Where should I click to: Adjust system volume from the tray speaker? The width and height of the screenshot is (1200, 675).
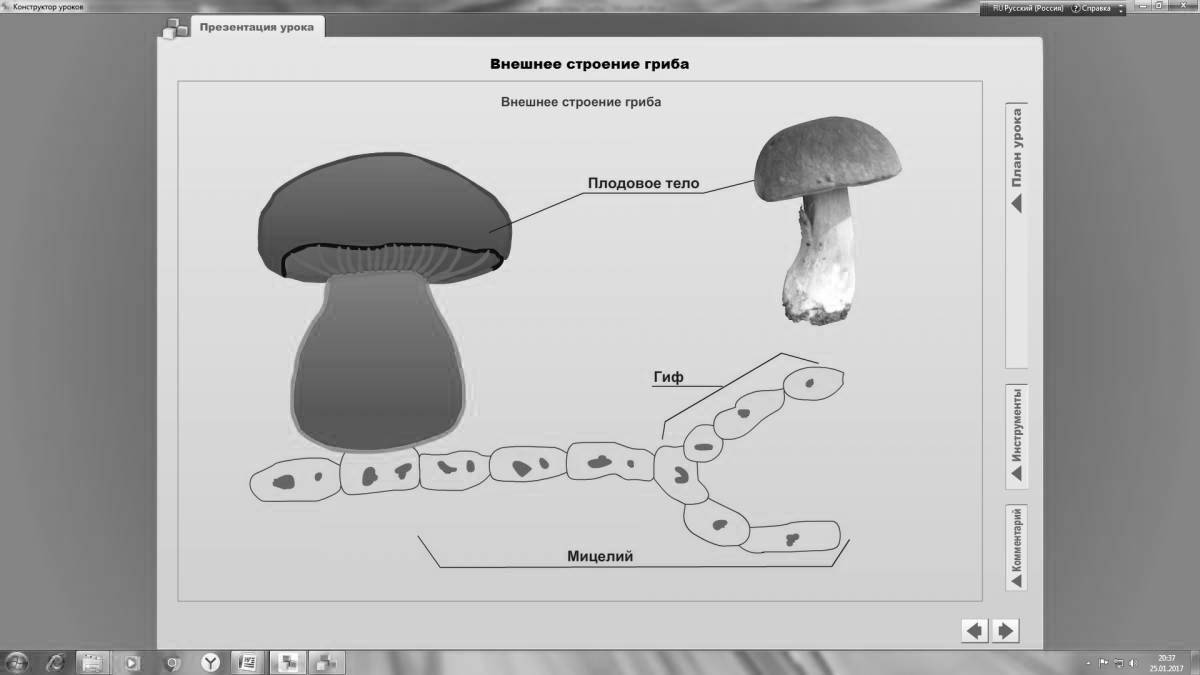point(1131,661)
